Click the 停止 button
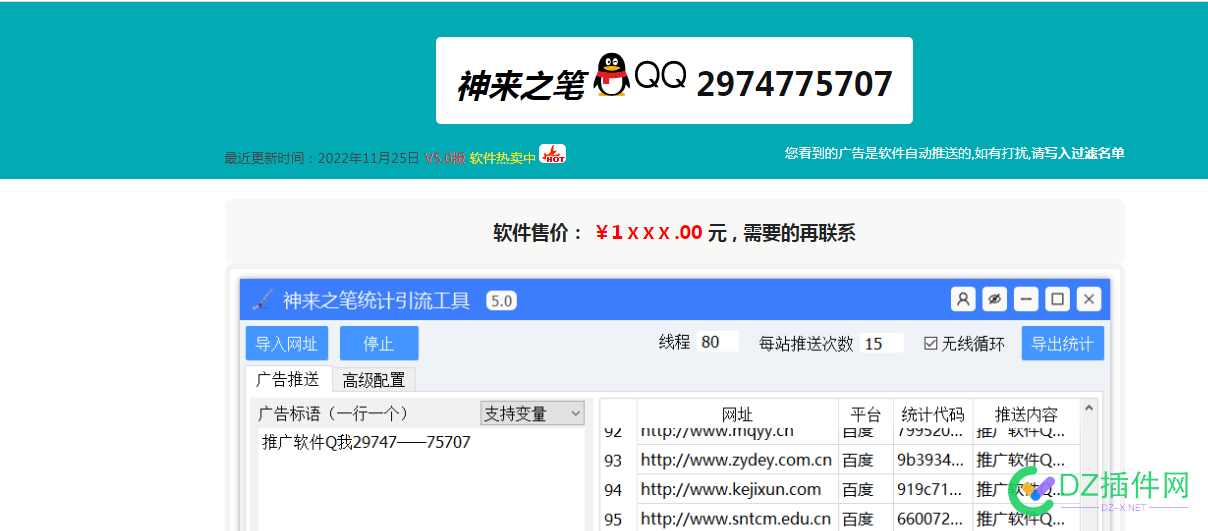This screenshot has height=531, width=1208. coord(379,343)
